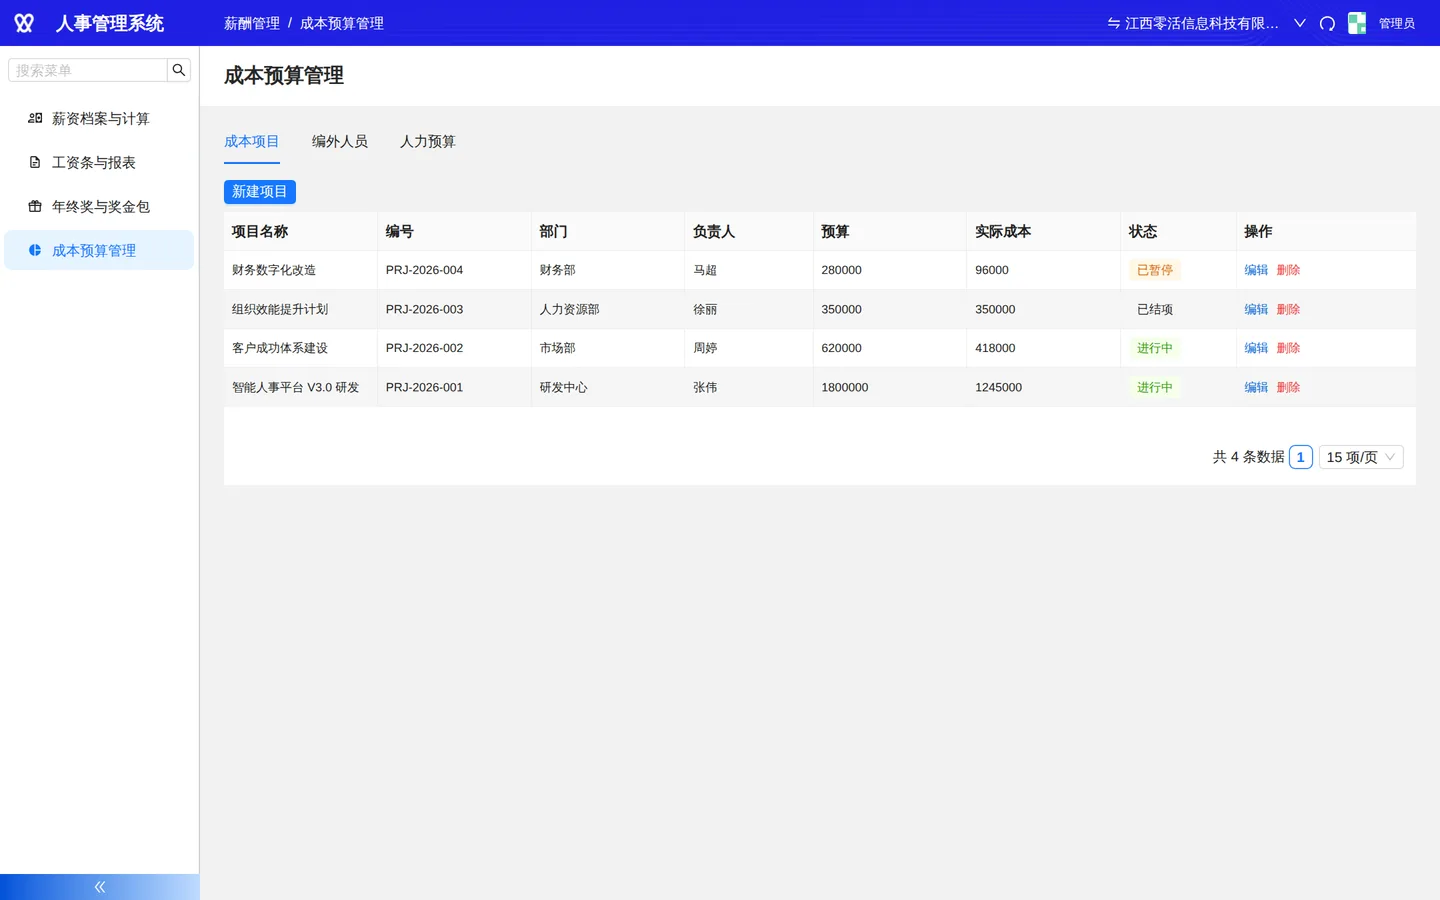Click the 管理员 user name

click(x=1397, y=23)
